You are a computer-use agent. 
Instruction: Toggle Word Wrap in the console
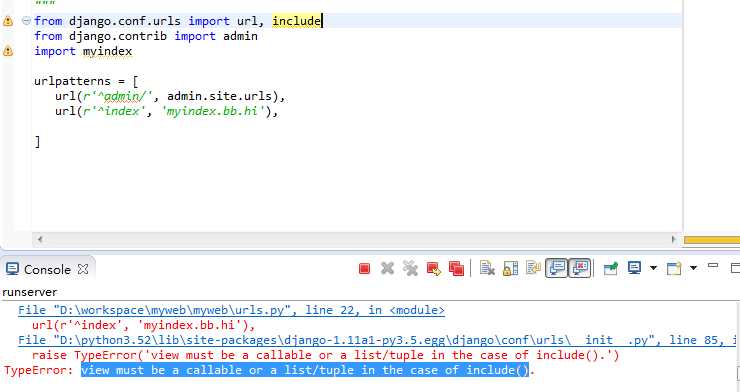533,268
